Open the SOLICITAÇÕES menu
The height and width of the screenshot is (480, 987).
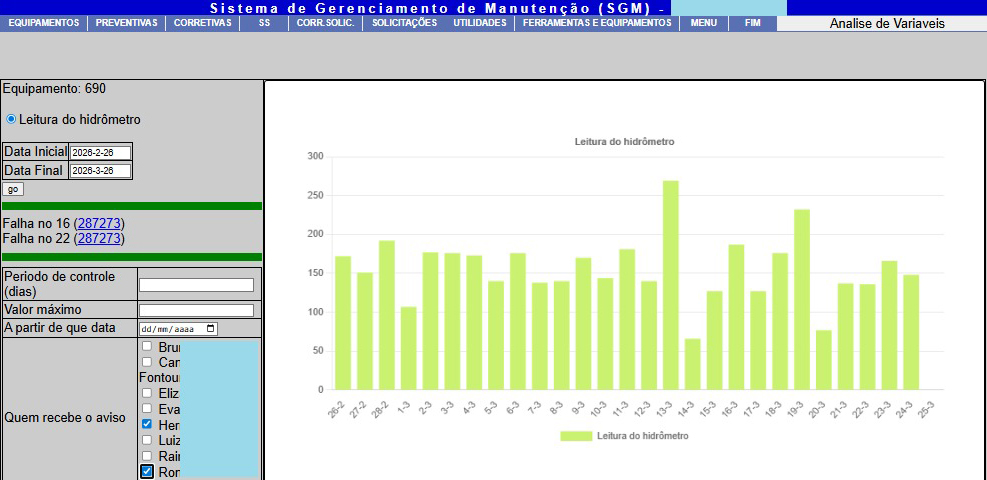click(404, 23)
